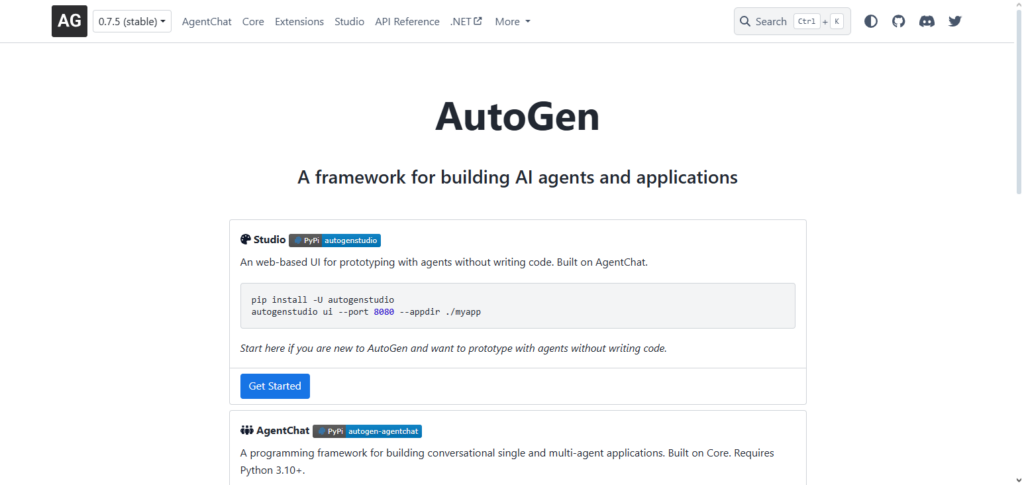Click the framework for building AI agents subtitle
Viewport: 1024px width, 485px height.
pyautogui.click(x=517, y=177)
